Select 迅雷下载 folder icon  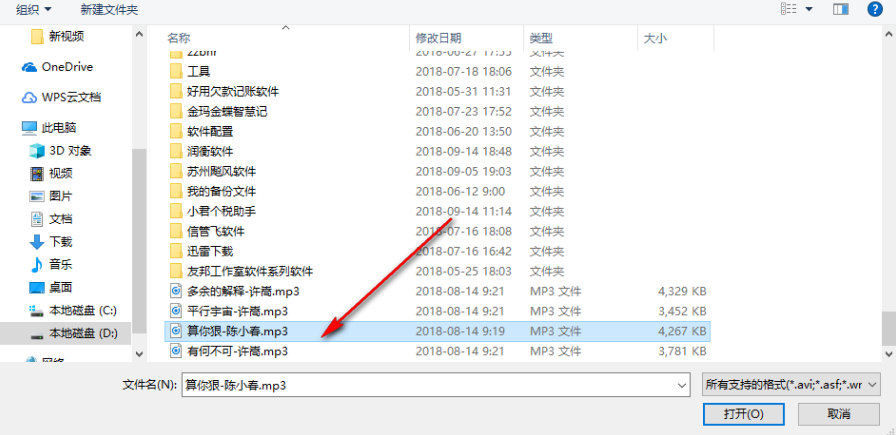coord(176,252)
